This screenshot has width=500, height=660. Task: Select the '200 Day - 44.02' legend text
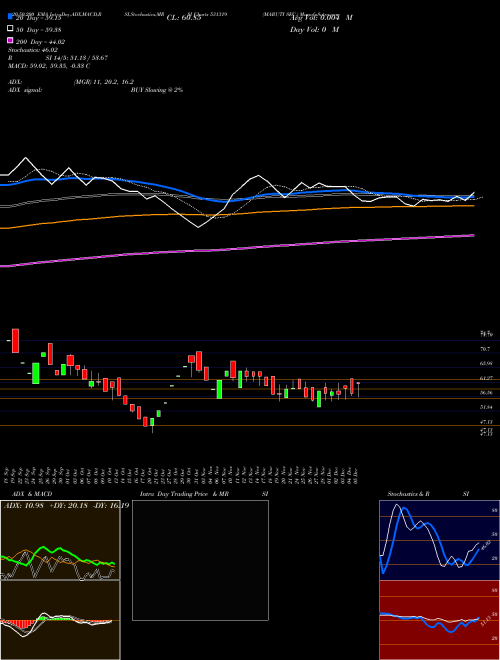41,41
